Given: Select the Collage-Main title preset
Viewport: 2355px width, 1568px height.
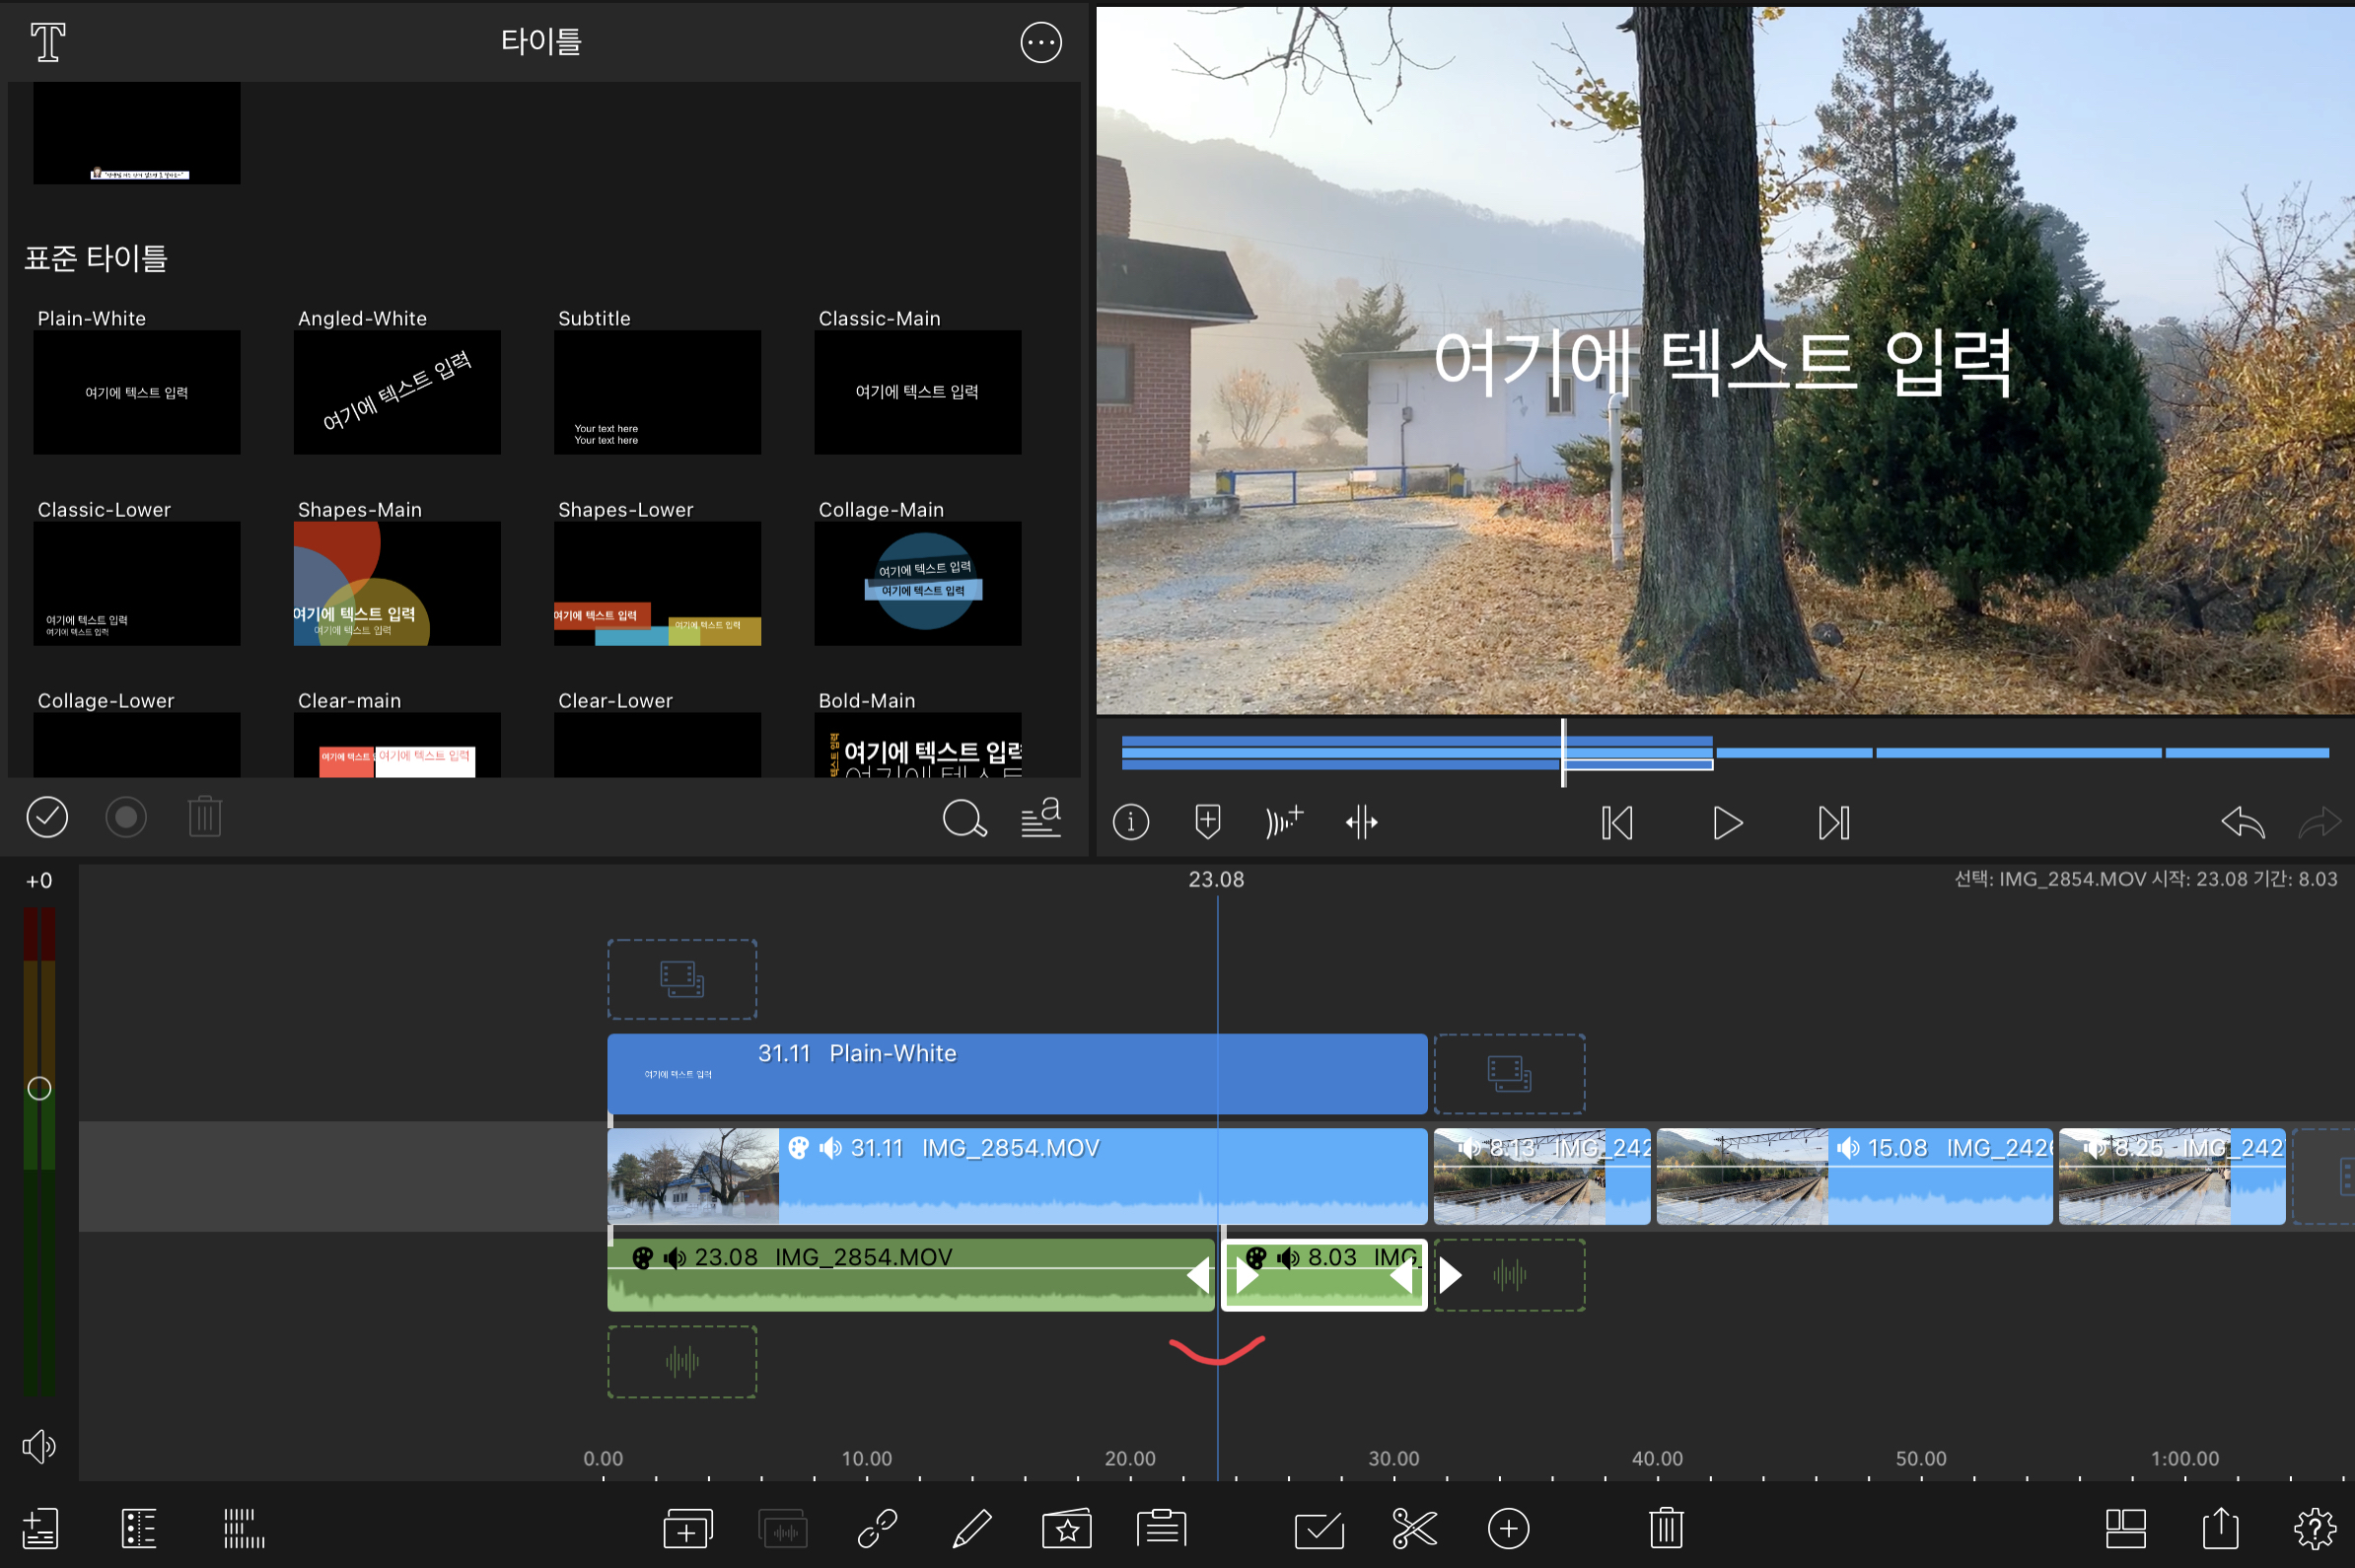Looking at the screenshot, I should point(917,583).
